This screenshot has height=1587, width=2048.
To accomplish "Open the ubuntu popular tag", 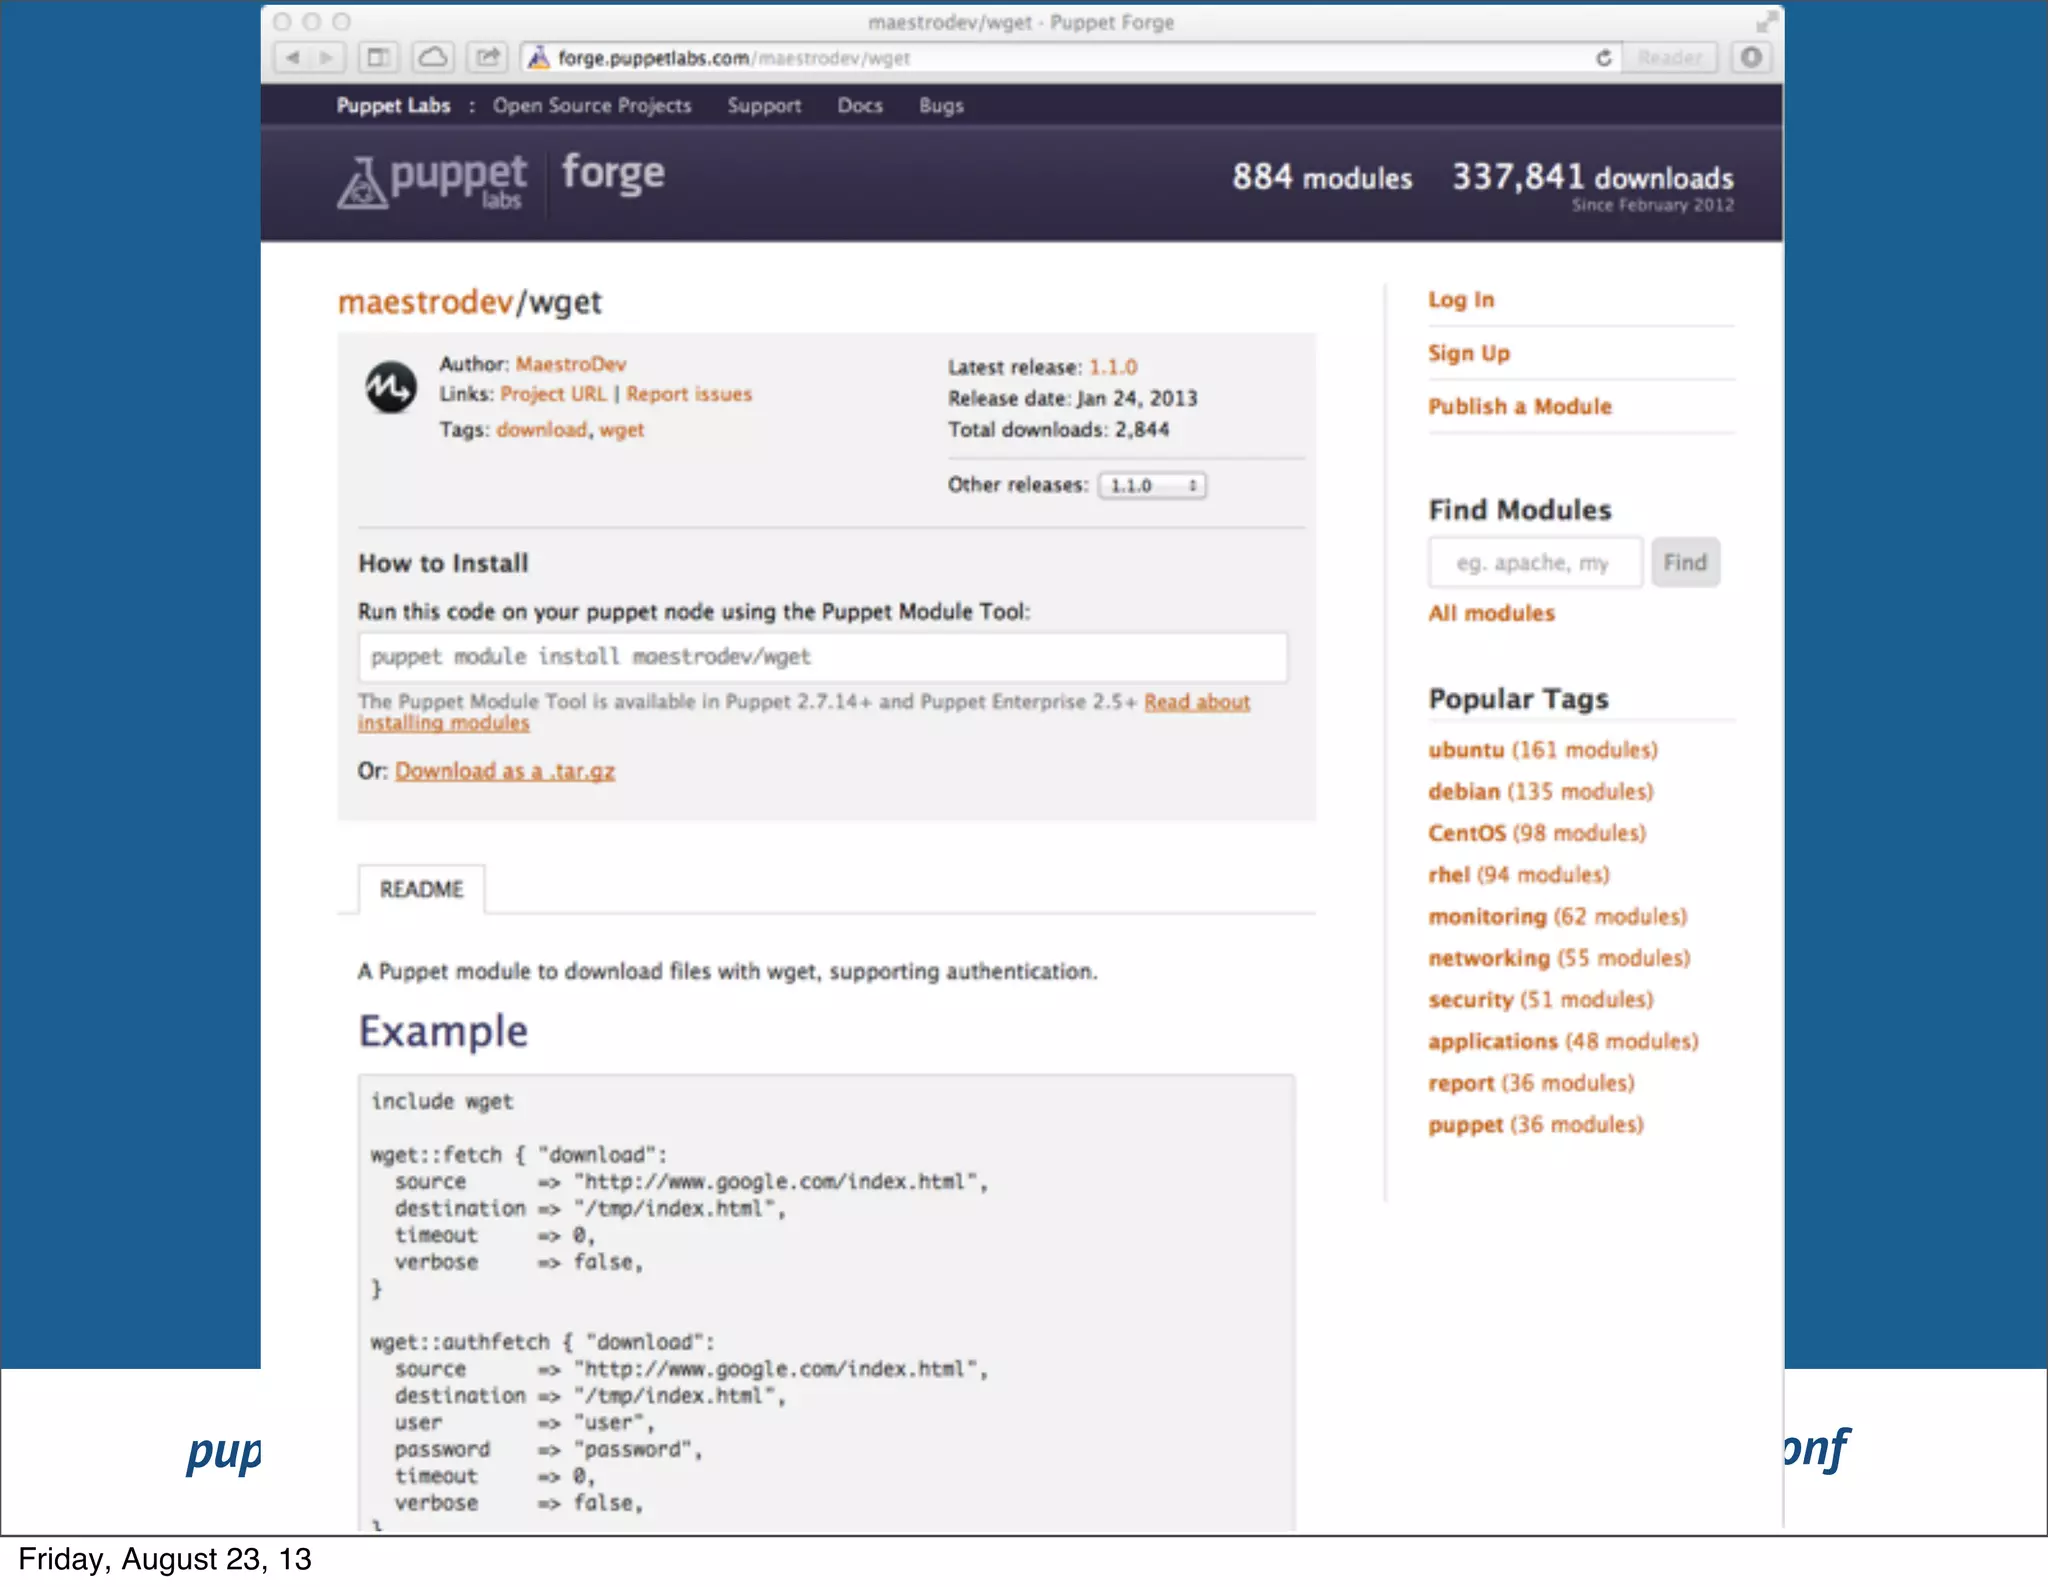I will coord(1466,750).
